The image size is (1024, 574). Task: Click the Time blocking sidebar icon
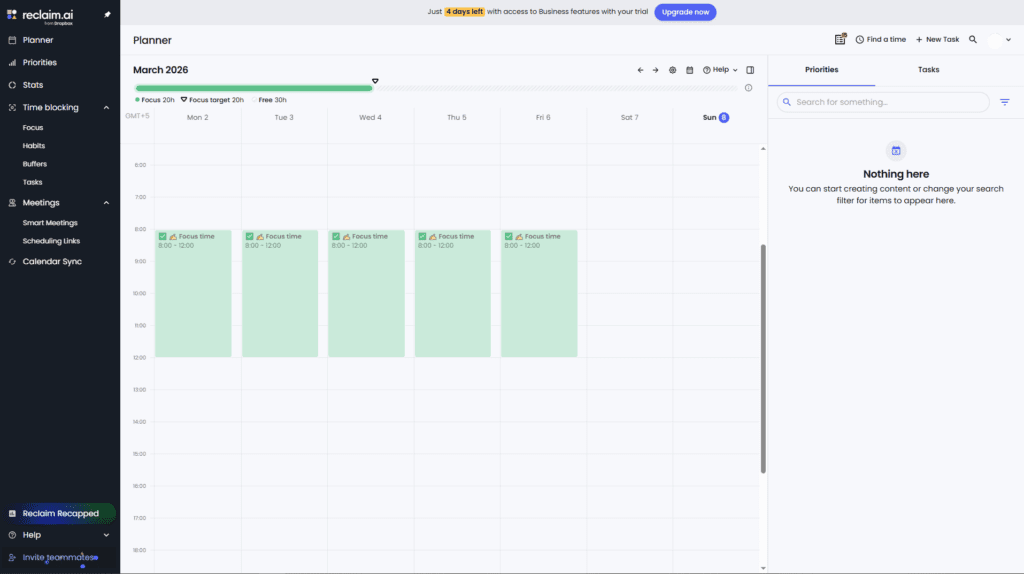[x=12, y=108]
